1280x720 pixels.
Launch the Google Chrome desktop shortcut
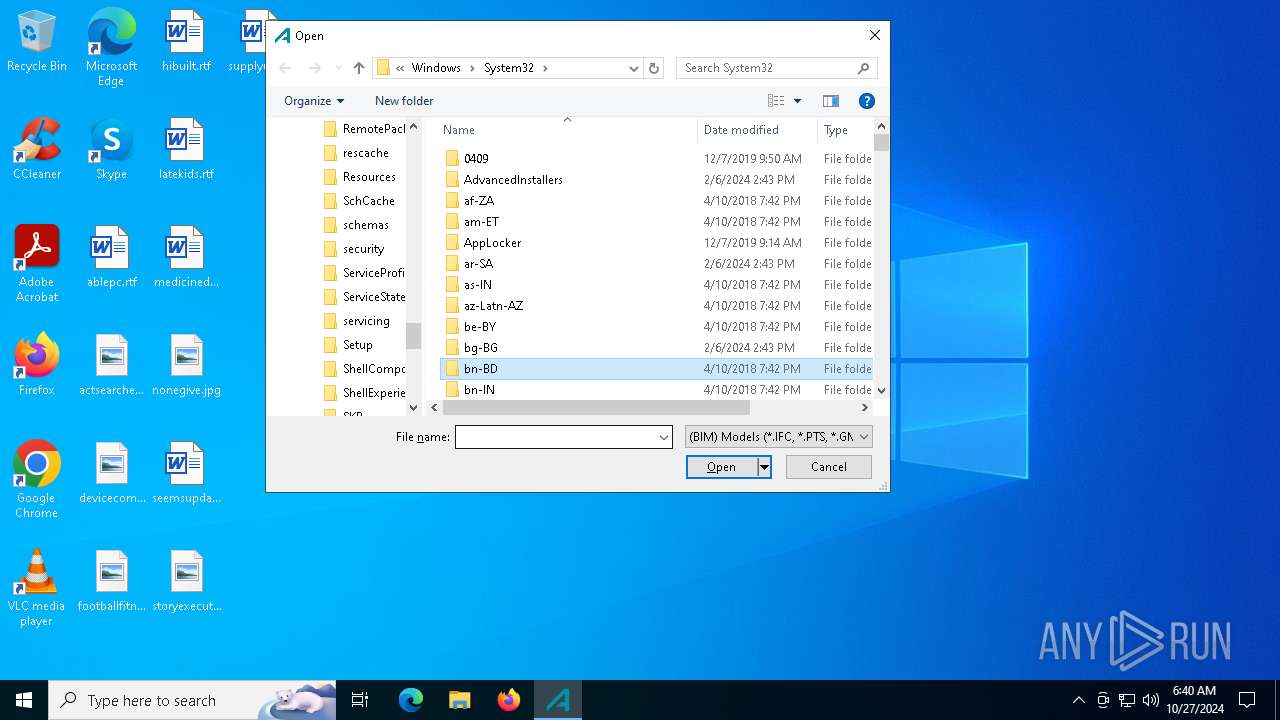click(x=37, y=481)
